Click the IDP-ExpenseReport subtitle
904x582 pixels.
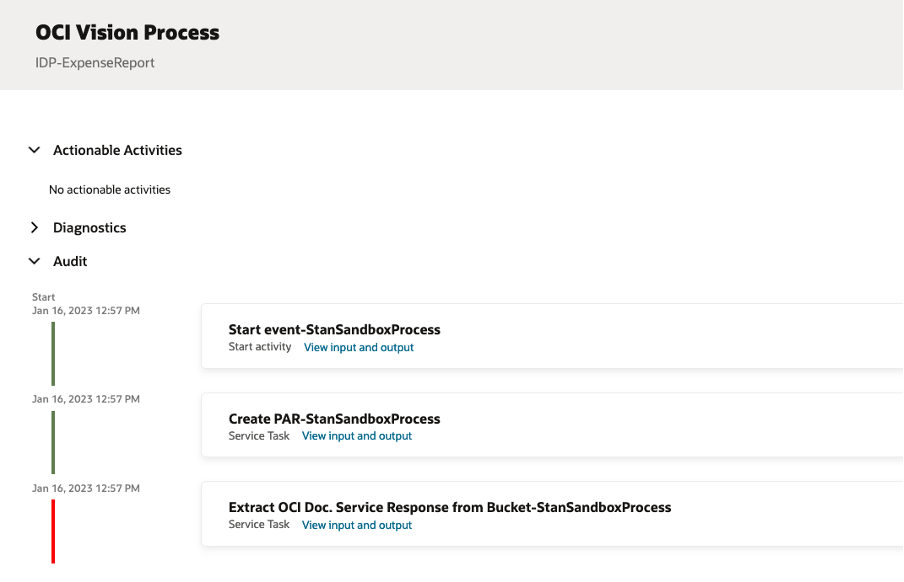click(x=95, y=63)
